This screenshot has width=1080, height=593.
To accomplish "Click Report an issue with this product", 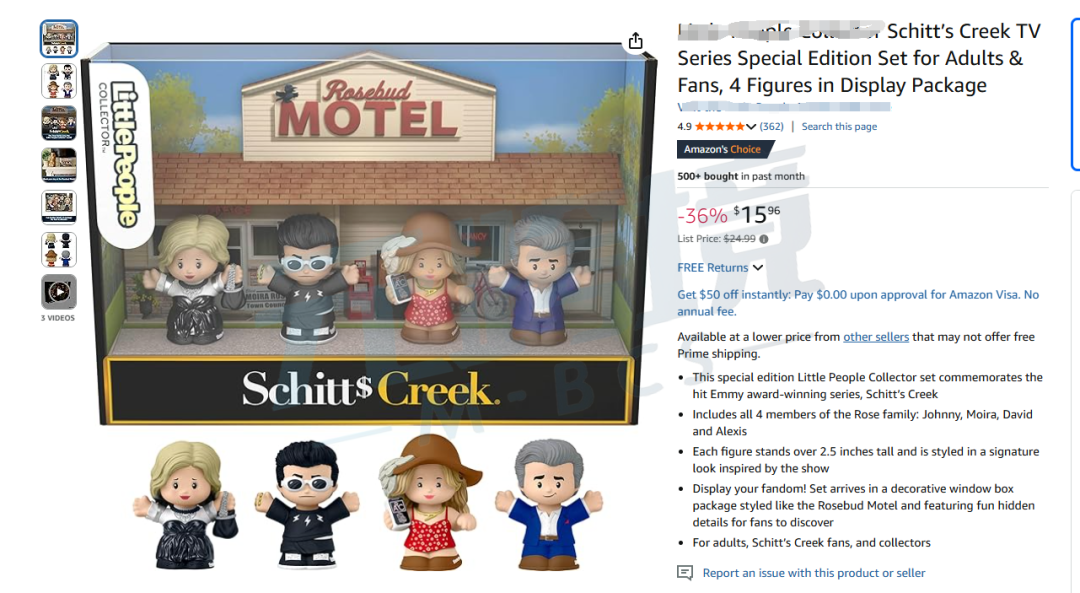I will click(813, 573).
